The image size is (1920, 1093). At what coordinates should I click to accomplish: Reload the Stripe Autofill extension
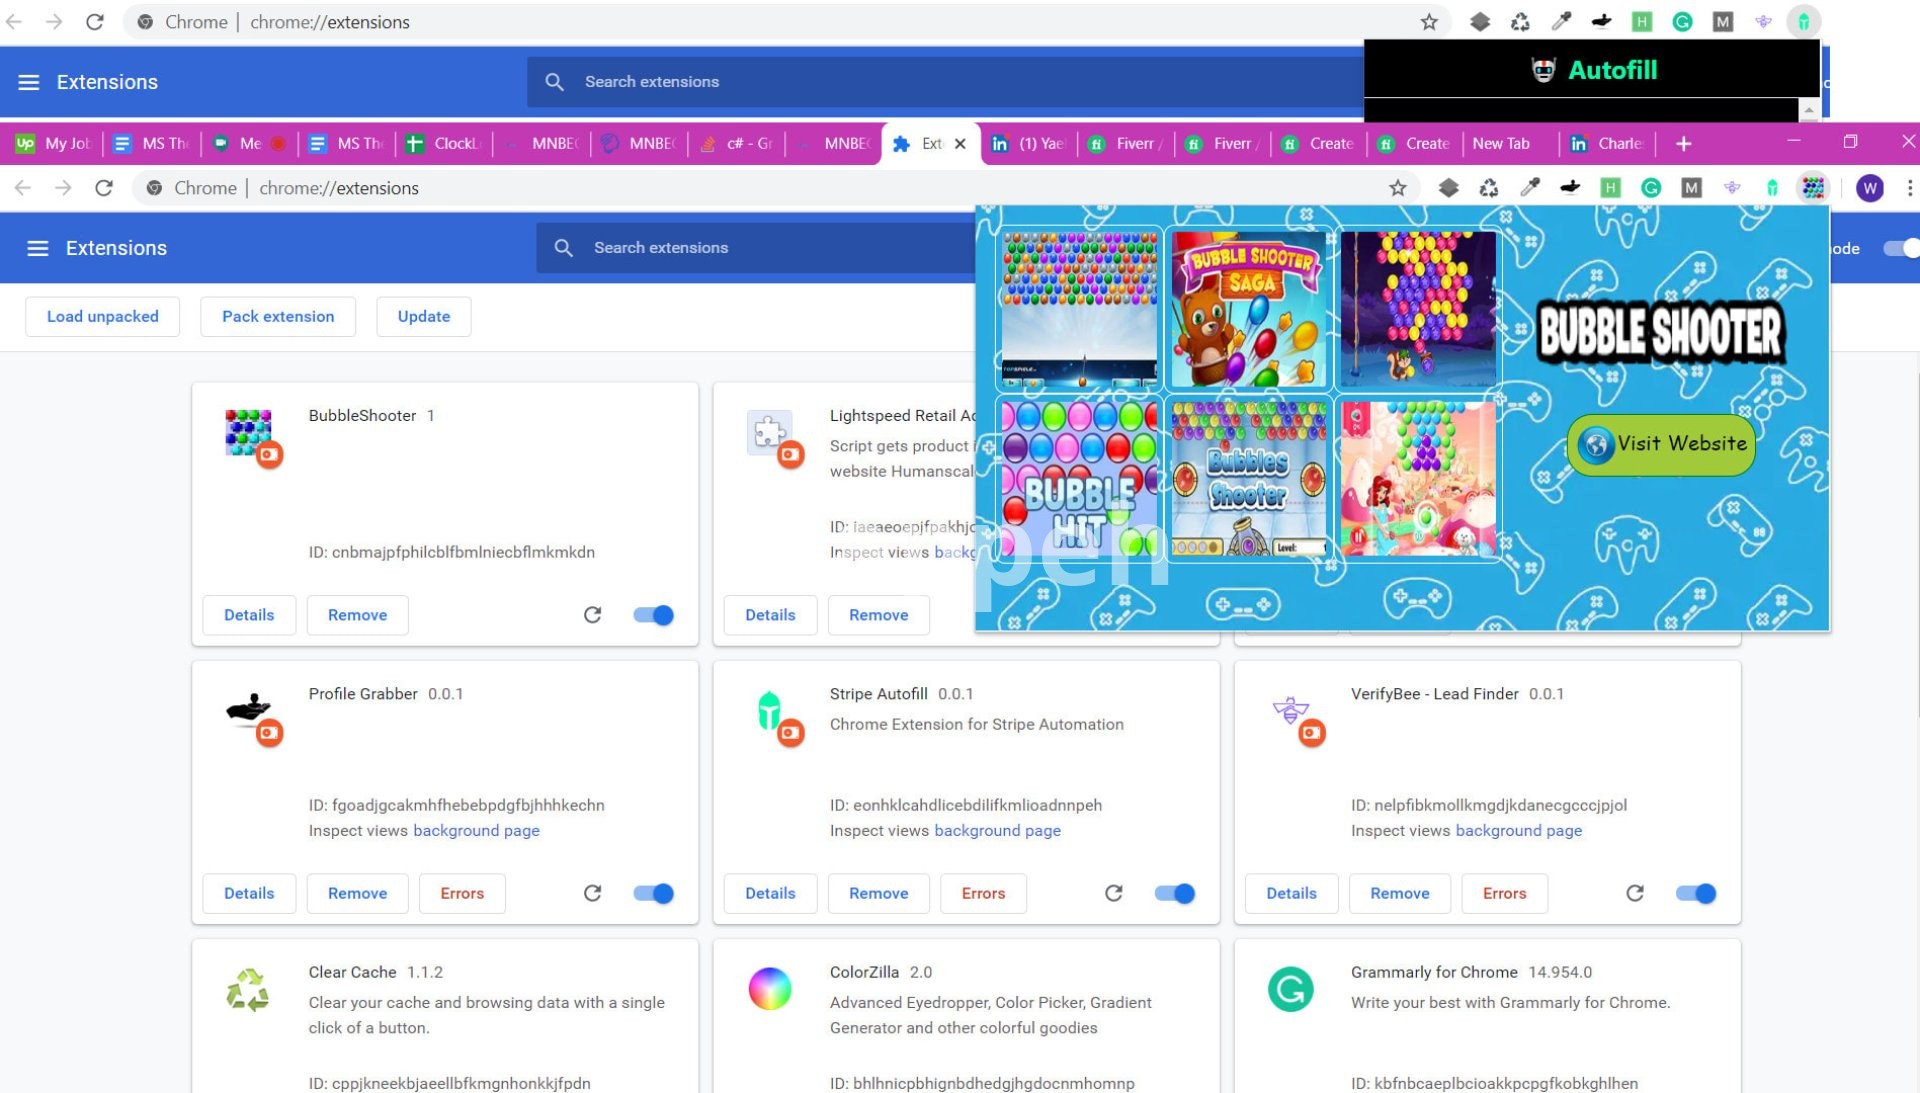(x=1113, y=893)
